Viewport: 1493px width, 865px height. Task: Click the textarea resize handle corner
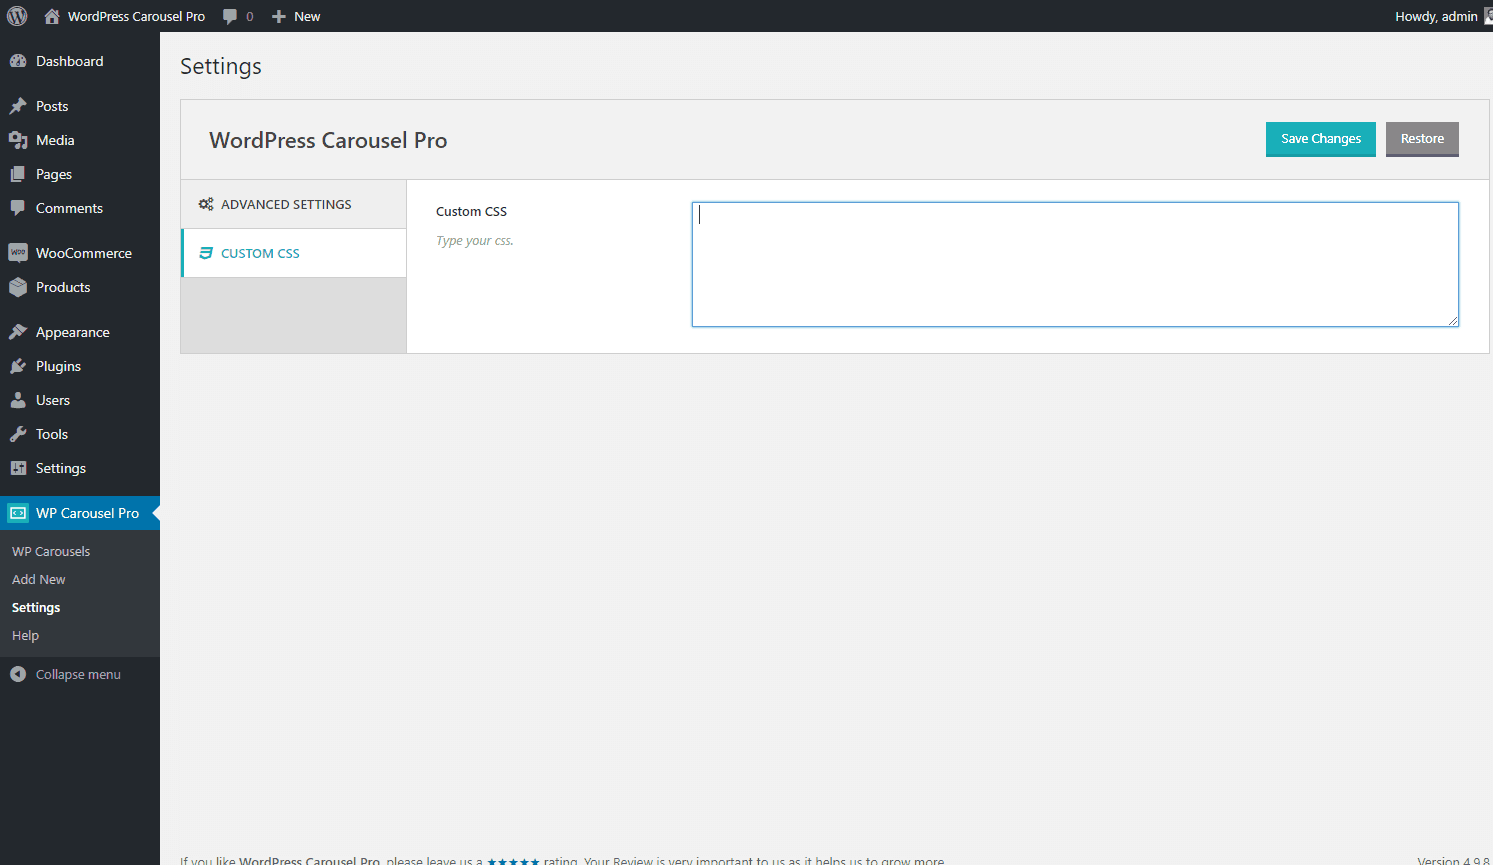pyautogui.click(x=1453, y=321)
